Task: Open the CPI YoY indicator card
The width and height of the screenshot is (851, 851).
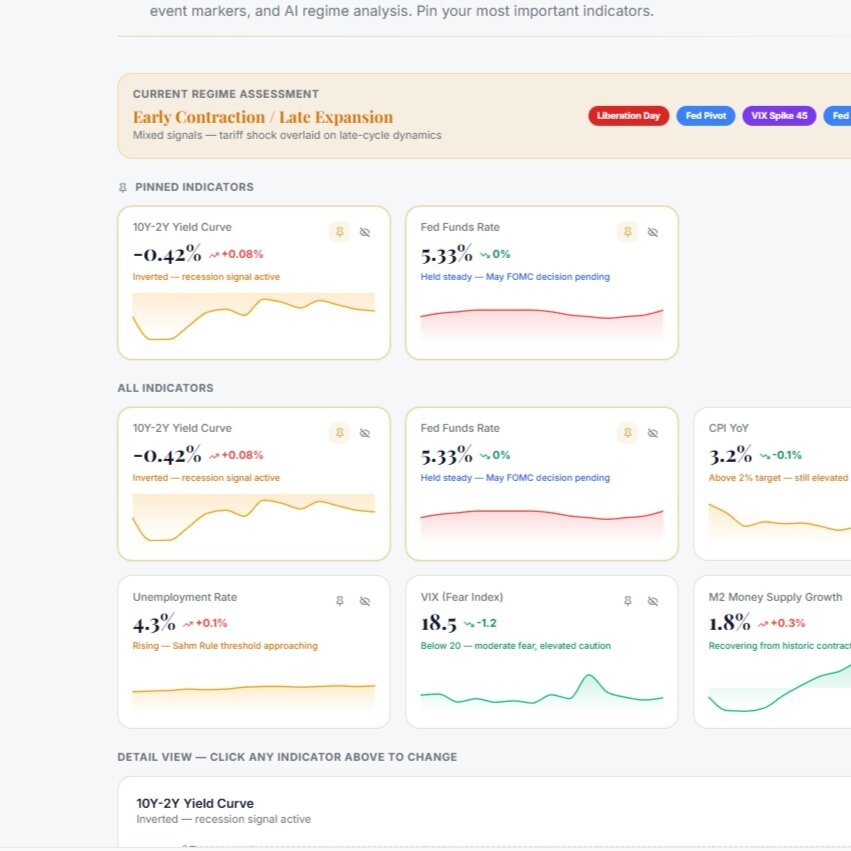Action: coord(773,484)
